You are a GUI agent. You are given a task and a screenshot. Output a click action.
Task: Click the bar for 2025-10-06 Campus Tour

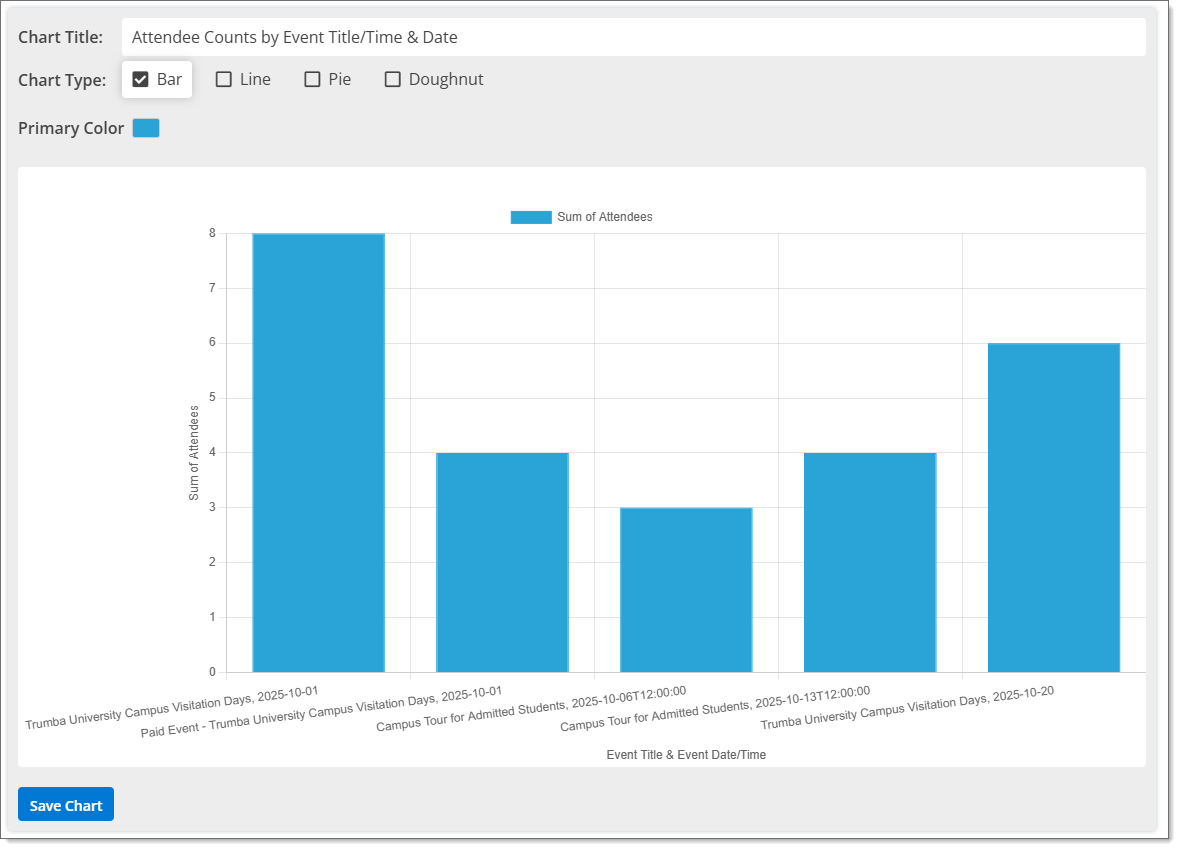point(686,589)
